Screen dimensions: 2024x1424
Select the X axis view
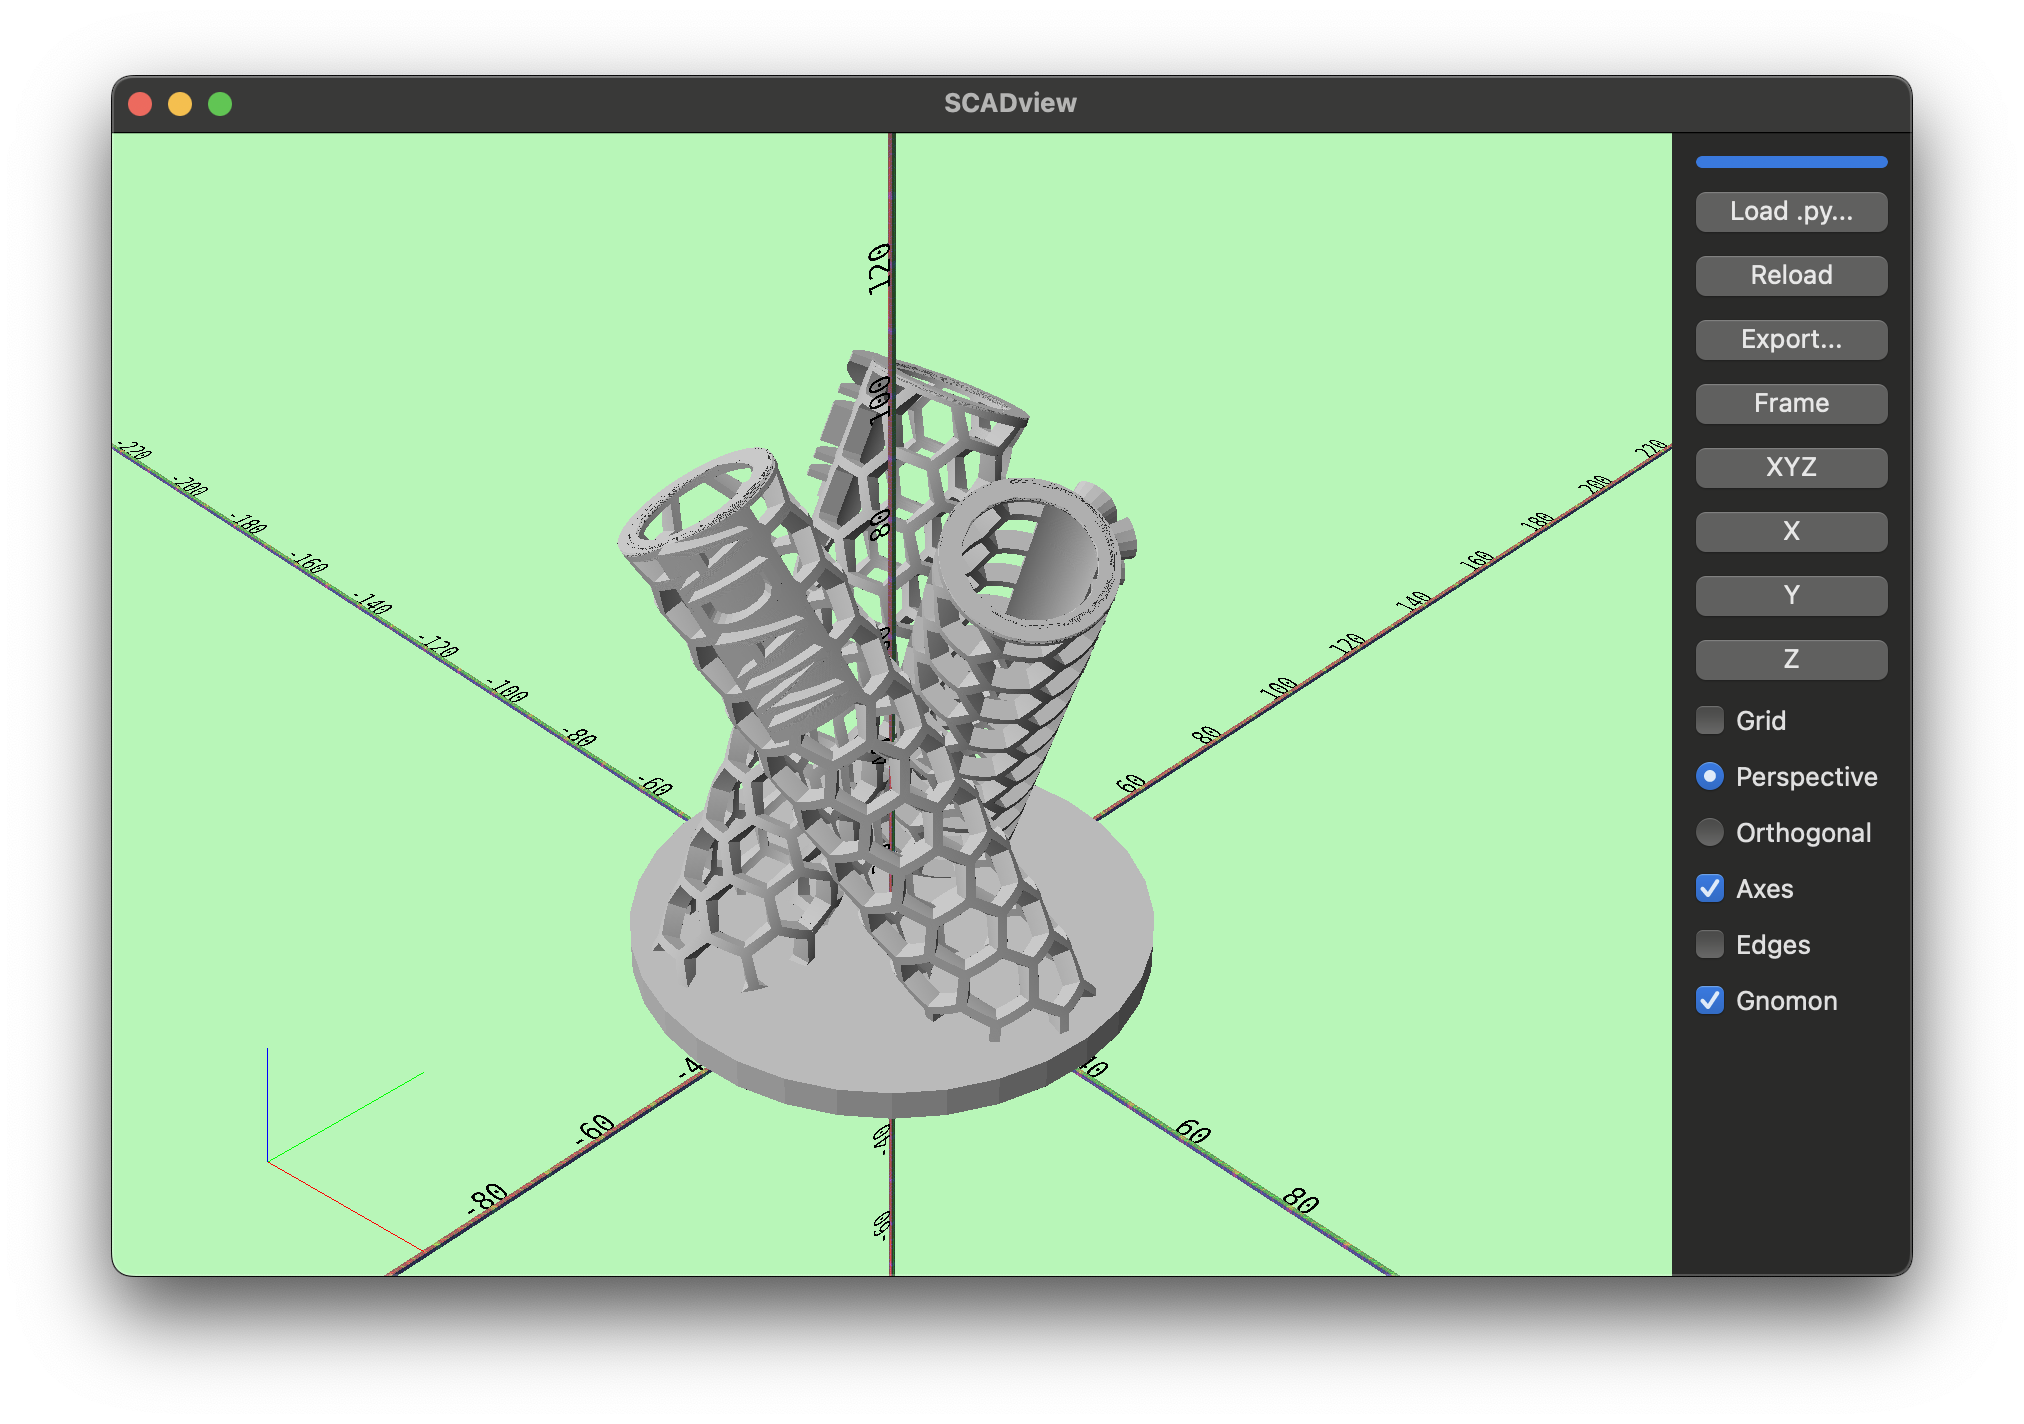[1791, 532]
